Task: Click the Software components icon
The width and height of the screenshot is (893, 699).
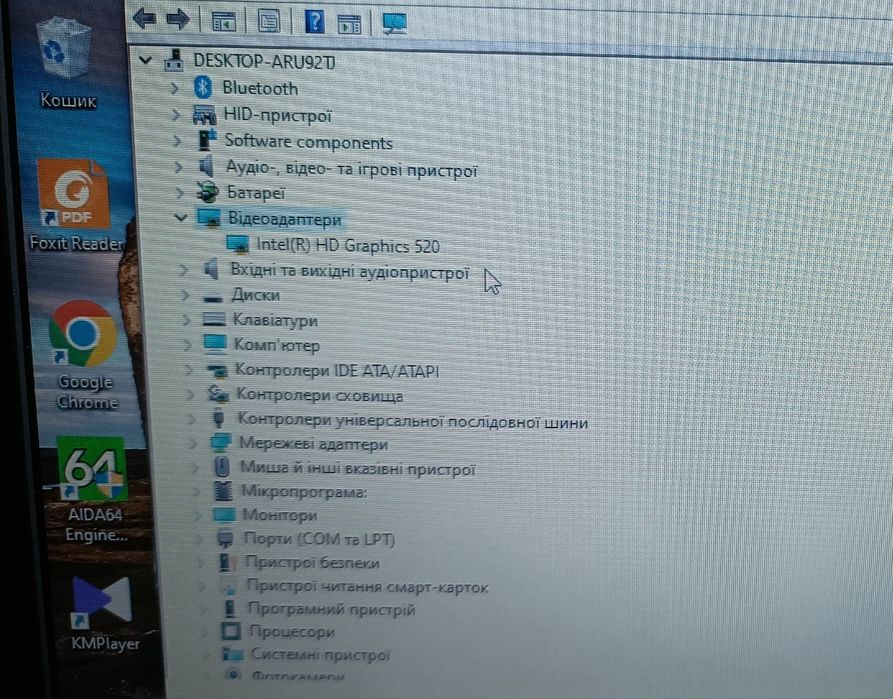Action: (207, 140)
